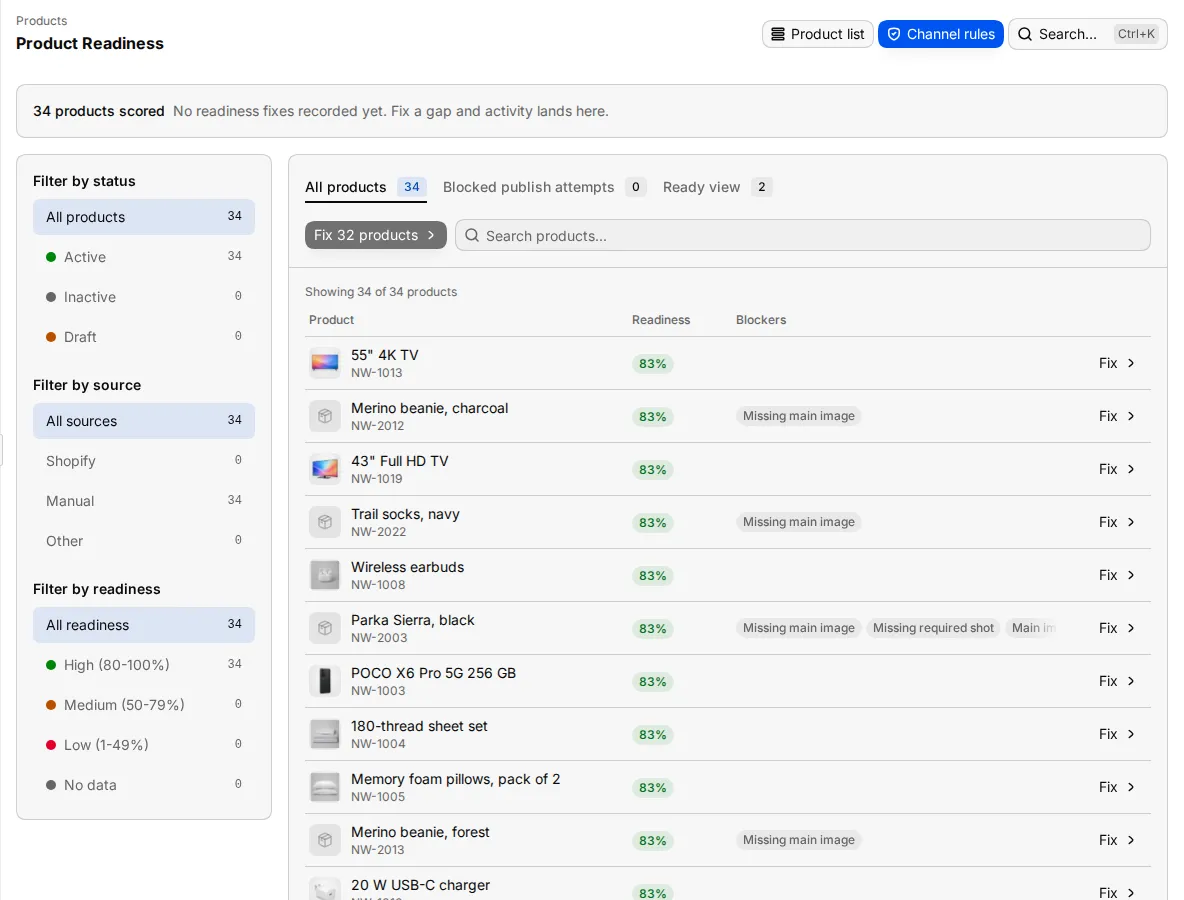1184x900 pixels.
Task: Click Missing required shot tag on Parka Sierra
Action: click(x=933, y=627)
